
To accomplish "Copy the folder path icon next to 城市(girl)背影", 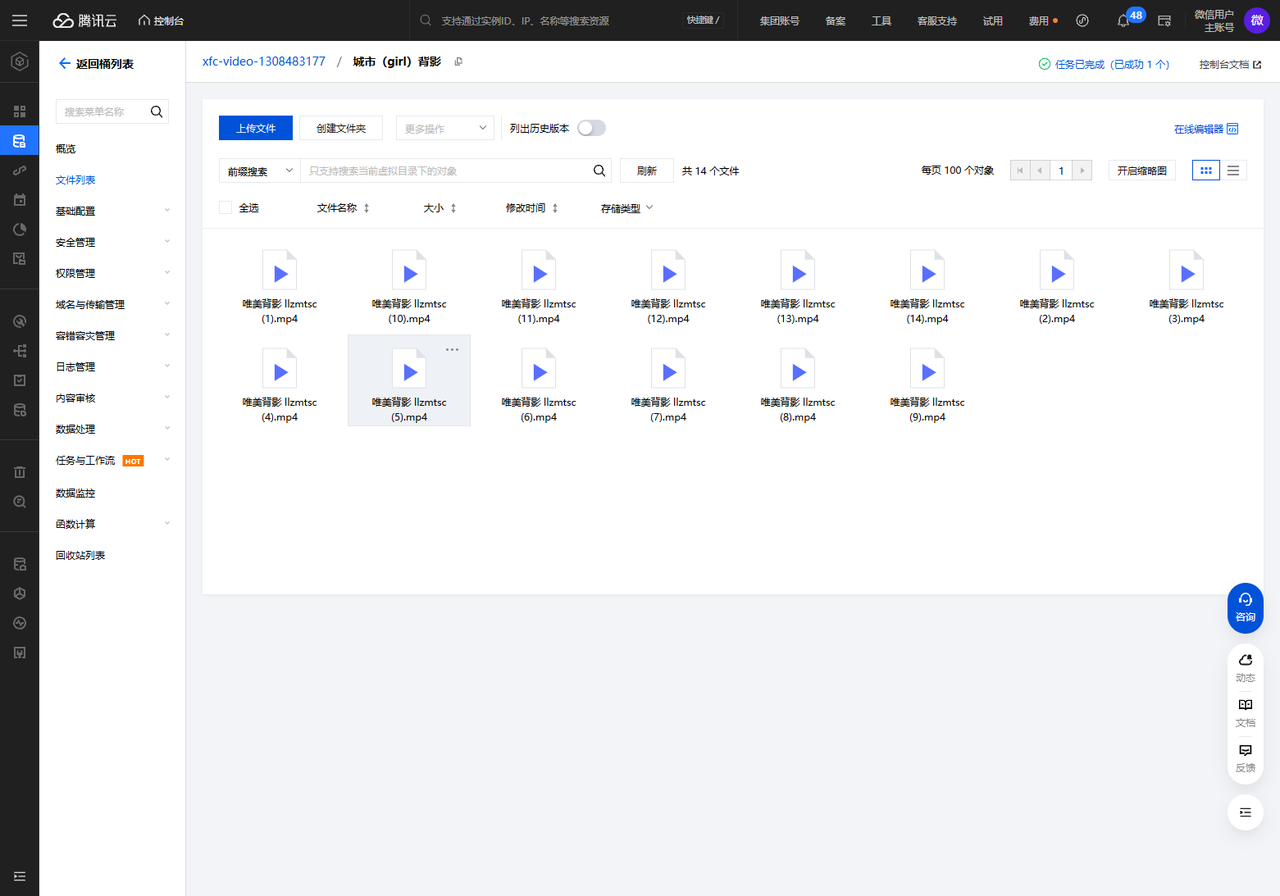I will (x=459, y=62).
